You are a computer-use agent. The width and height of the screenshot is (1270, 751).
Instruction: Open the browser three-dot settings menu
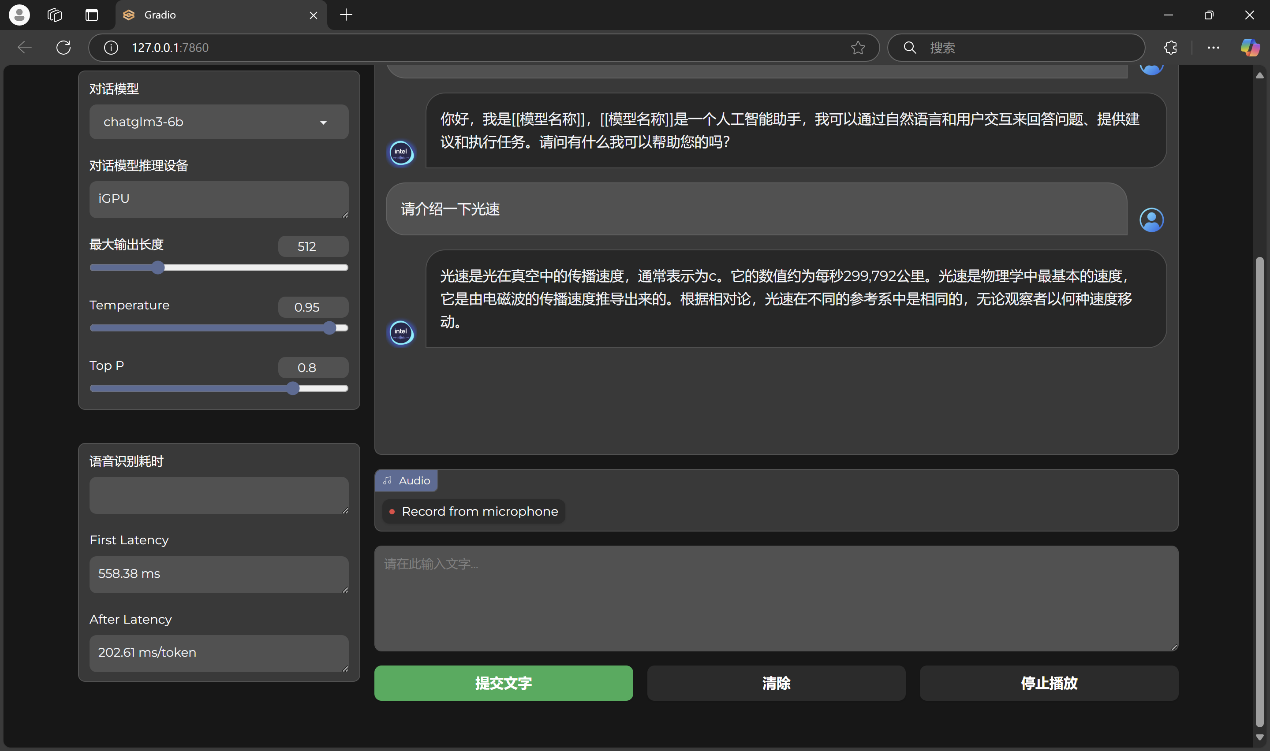1213,47
